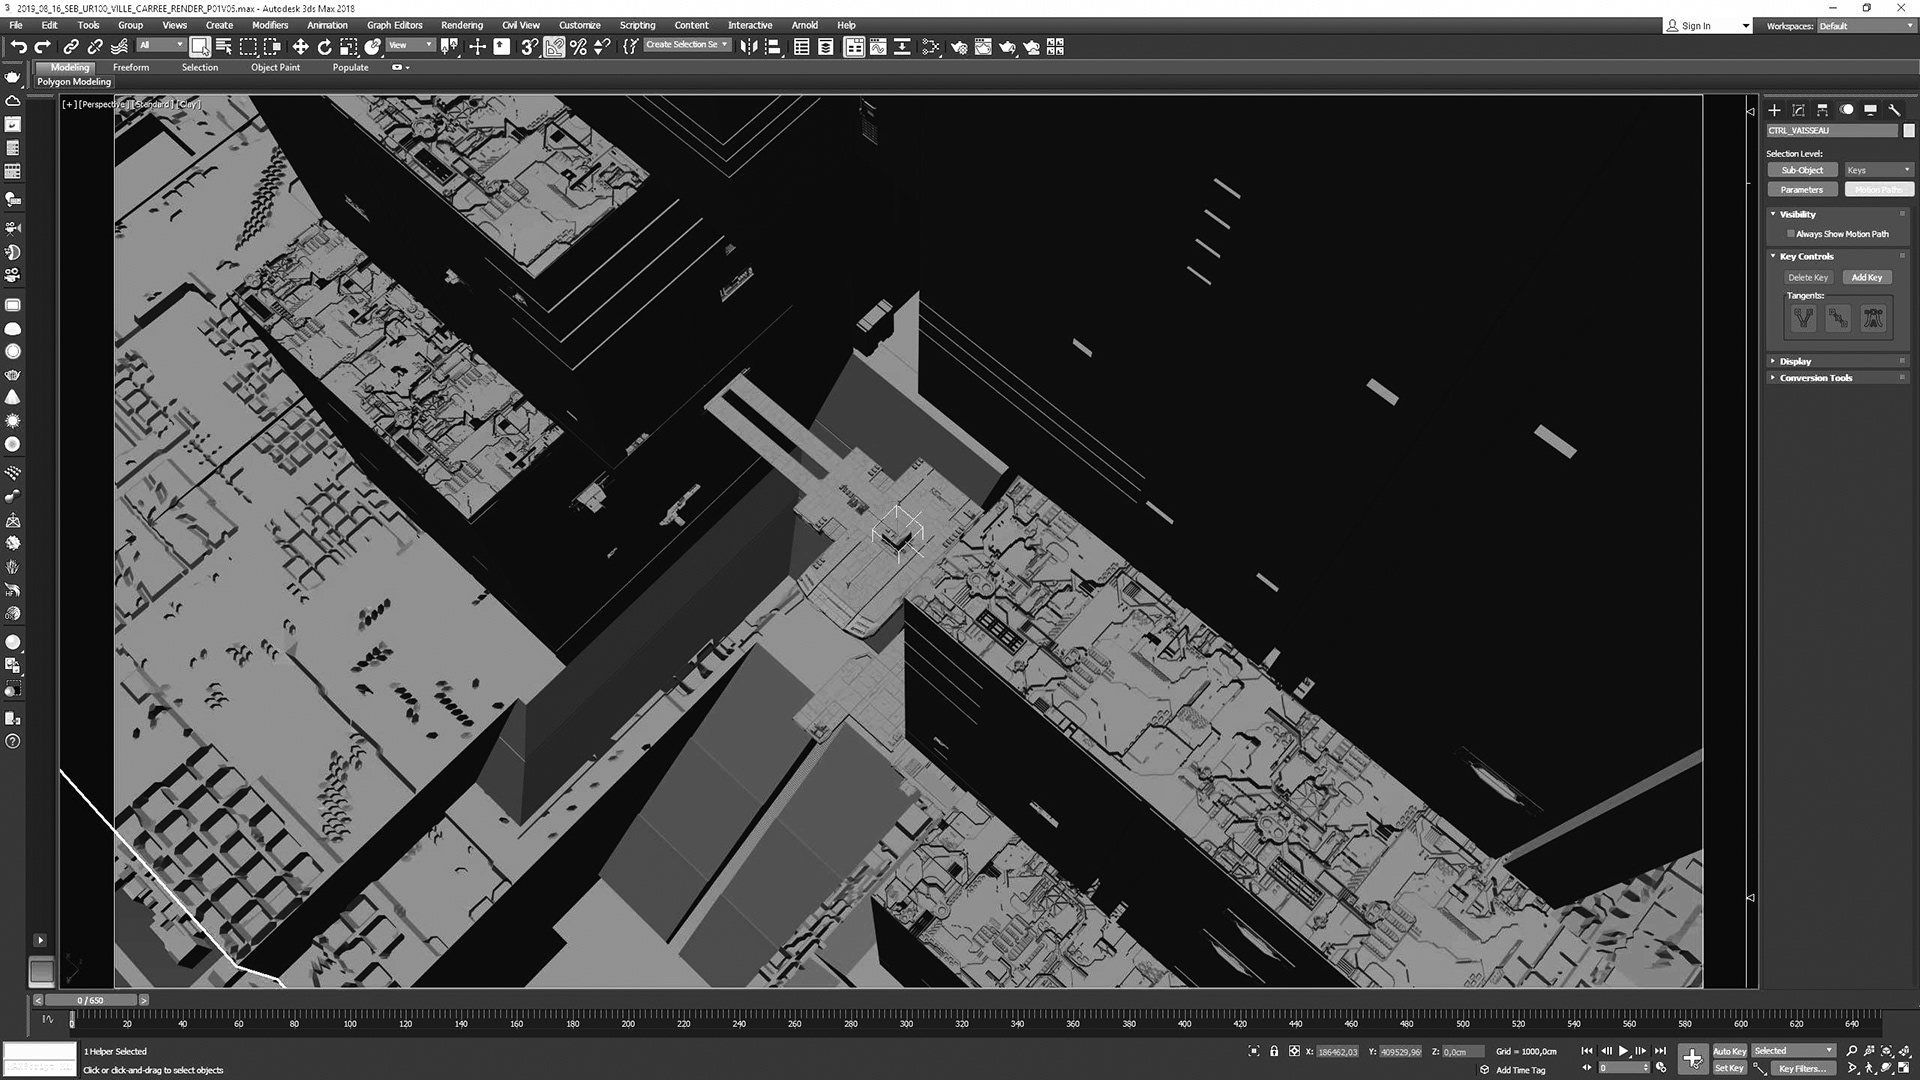Image resolution: width=1920 pixels, height=1080 pixels.
Task: Toggle the Ribbon display icon
Action: tap(854, 46)
